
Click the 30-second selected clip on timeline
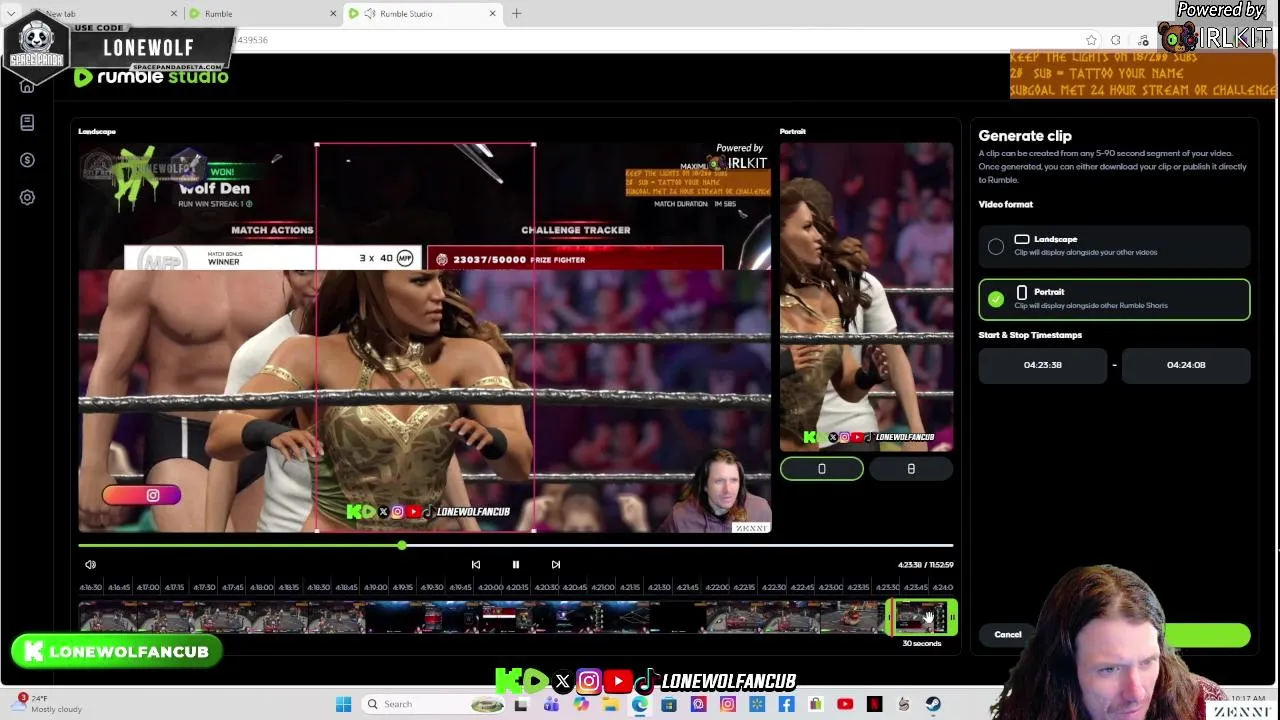point(922,619)
